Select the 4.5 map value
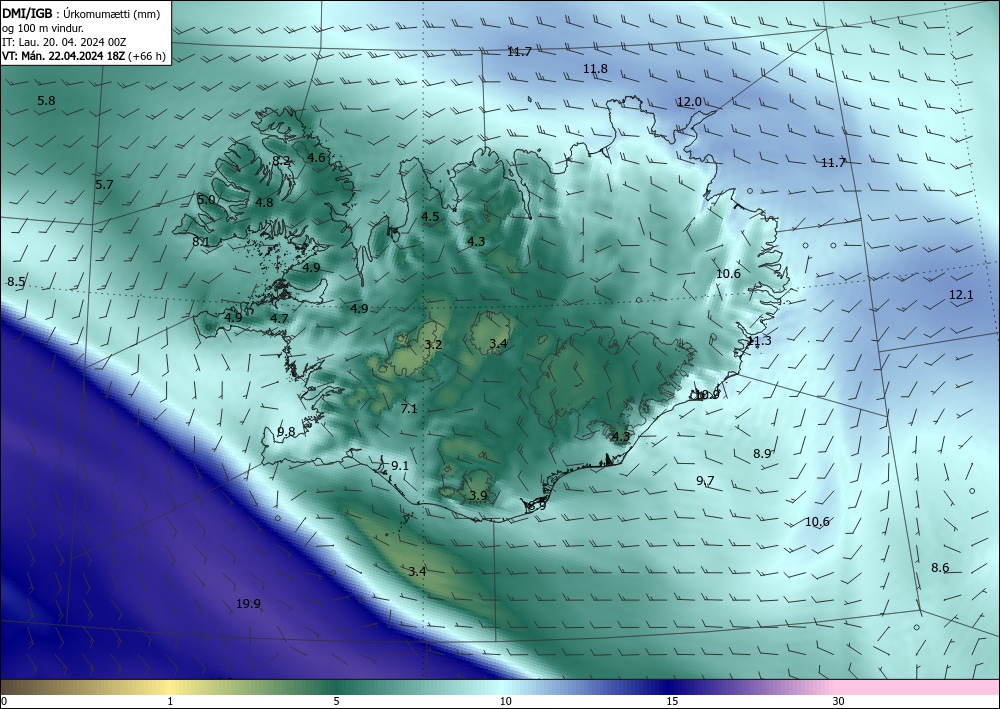The height and width of the screenshot is (709, 1000). pos(430,217)
